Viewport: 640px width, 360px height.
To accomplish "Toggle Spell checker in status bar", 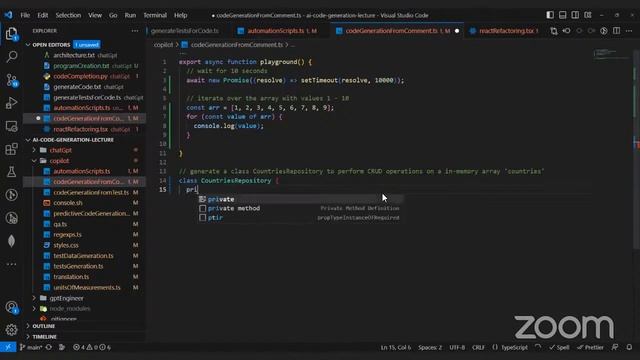I will (x=559, y=347).
